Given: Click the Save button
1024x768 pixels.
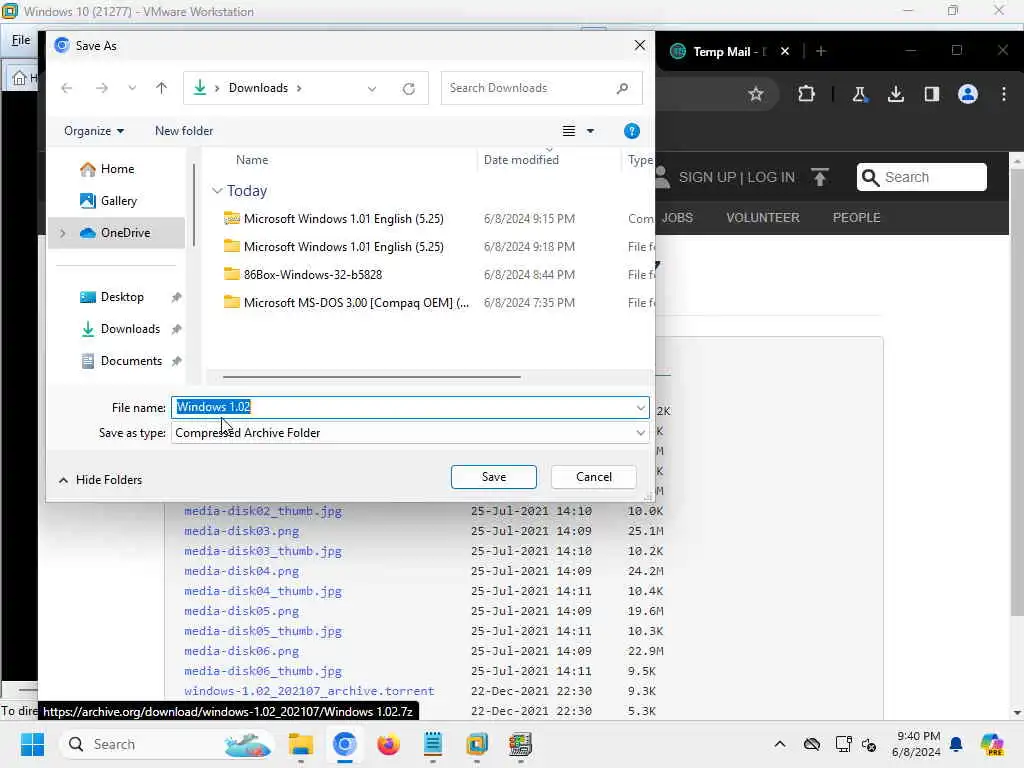Looking at the screenshot, I should pos(494,477).
